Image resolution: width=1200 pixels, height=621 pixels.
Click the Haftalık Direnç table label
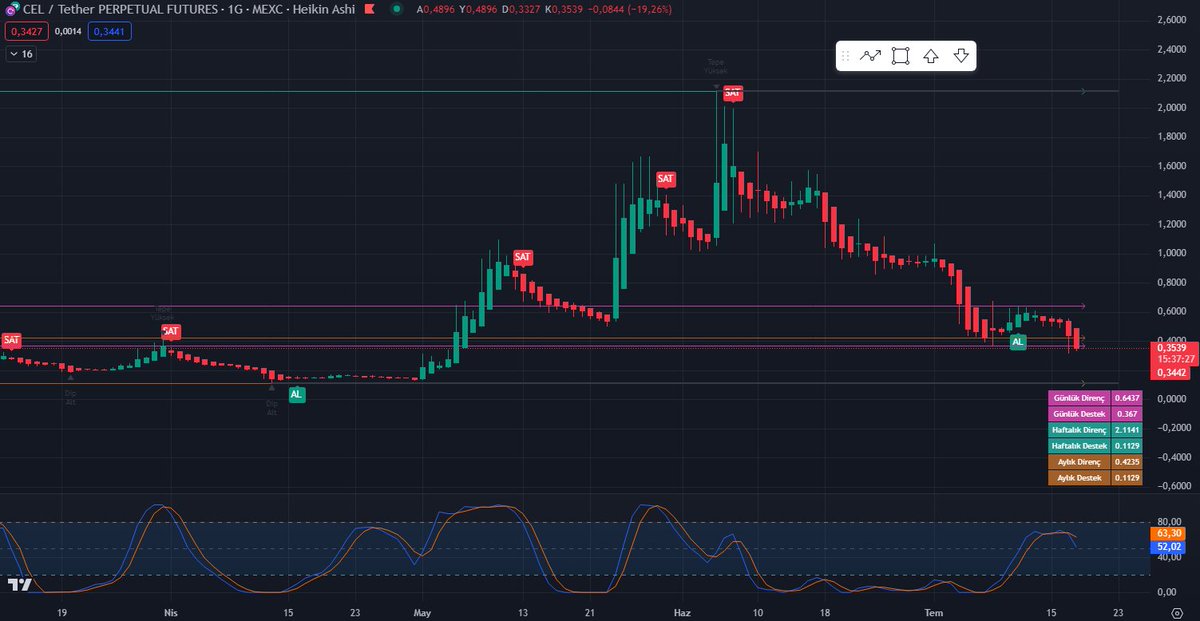click(1080, 430)
